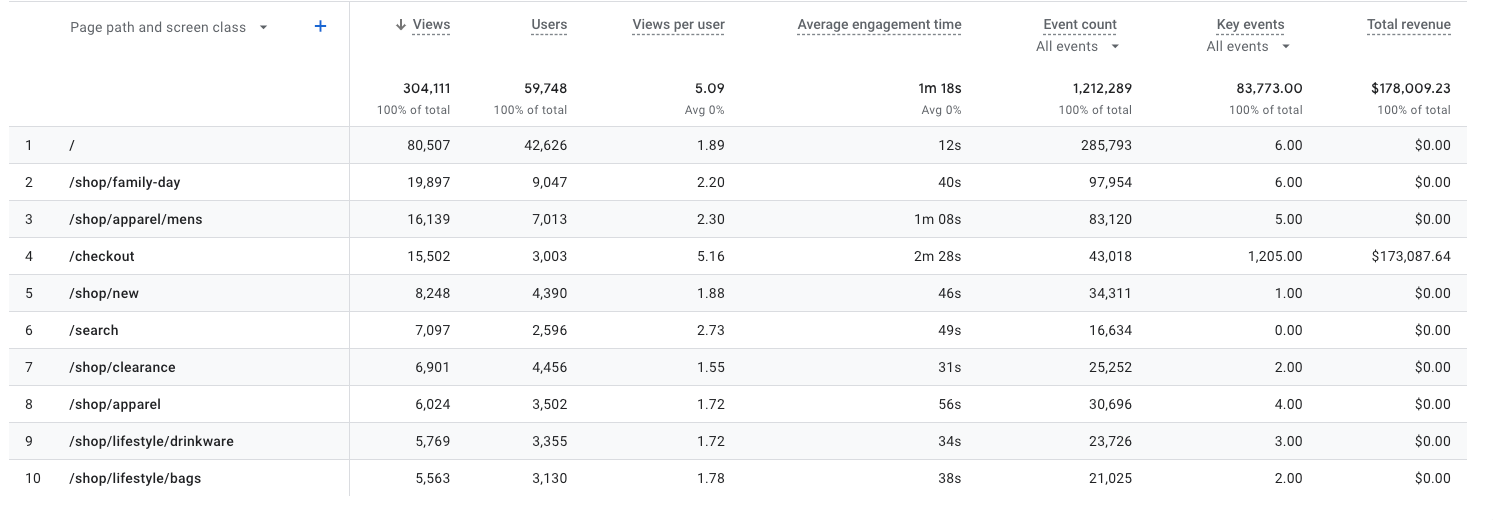1493x520 pixels.
Task: Click the /shop/new page path
Action: pos(104,294)
